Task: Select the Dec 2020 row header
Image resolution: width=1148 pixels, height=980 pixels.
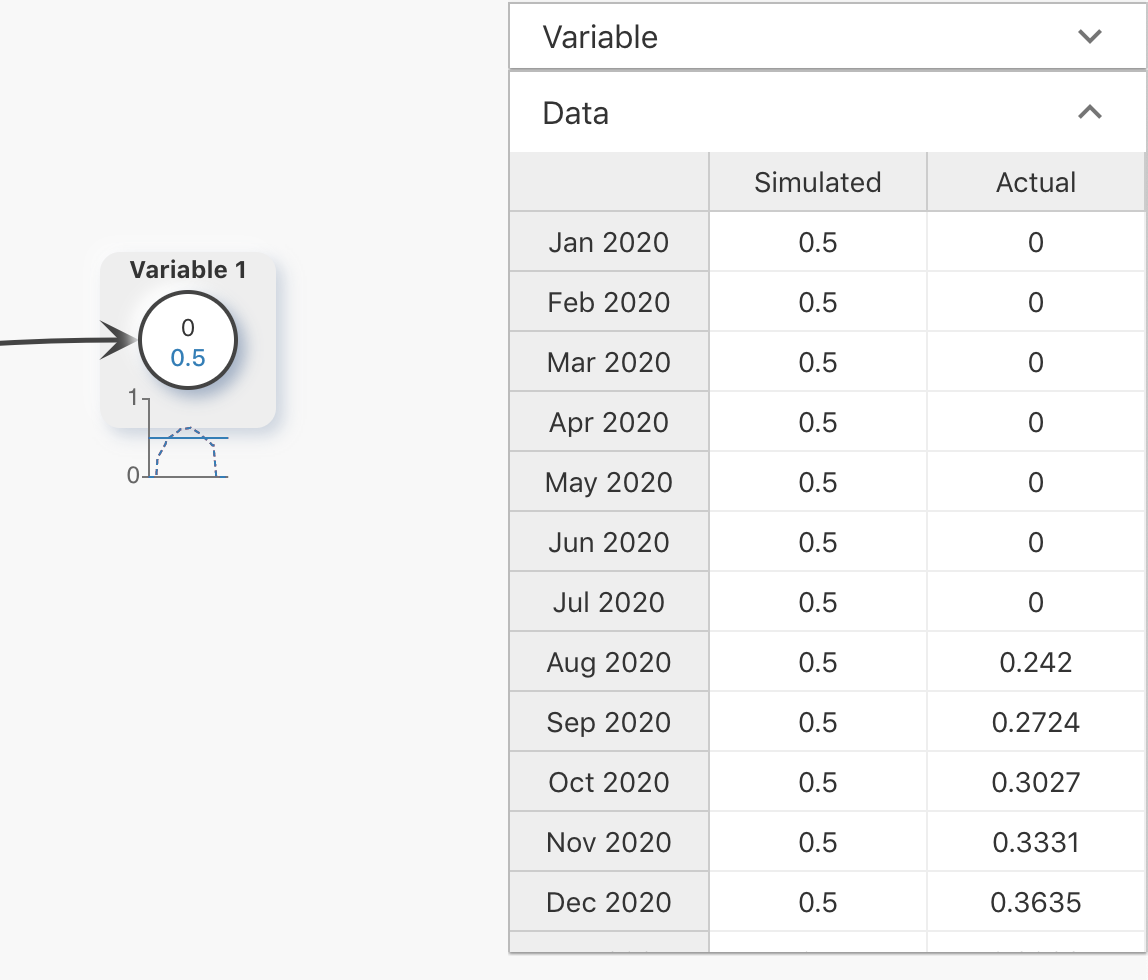Action: 609,902
